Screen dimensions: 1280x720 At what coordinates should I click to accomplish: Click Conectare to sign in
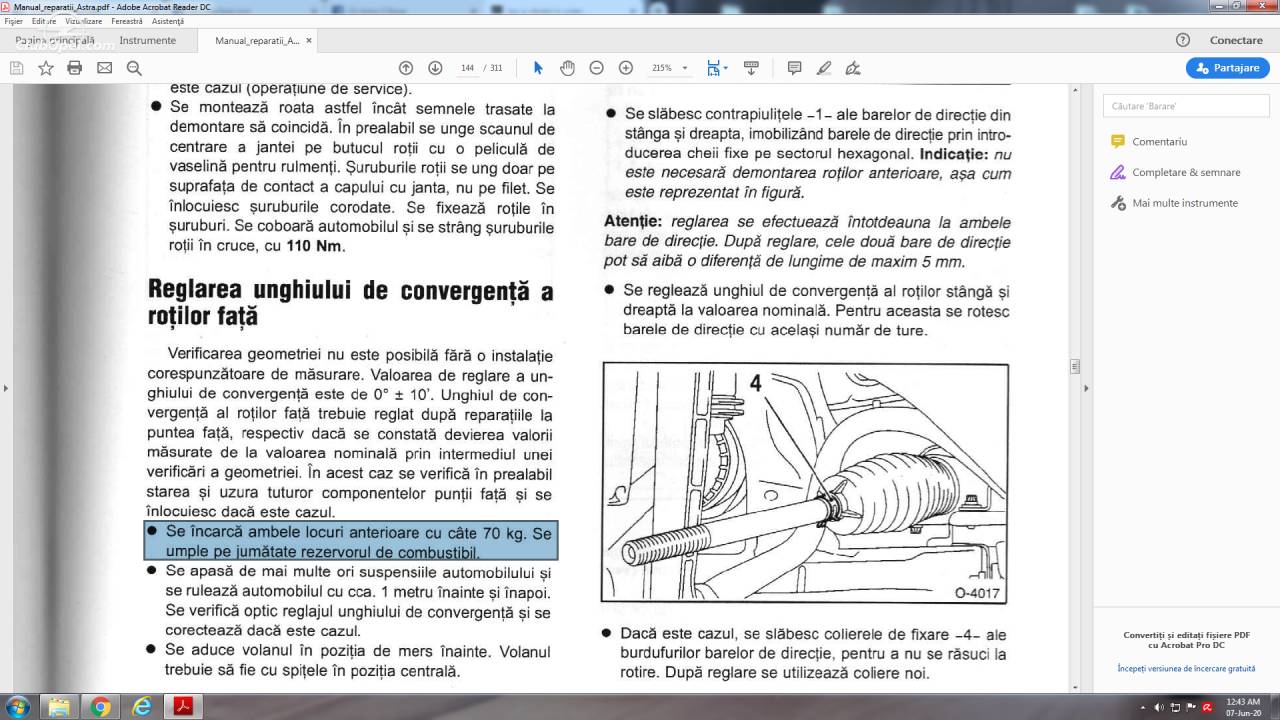pos(1236,40)
